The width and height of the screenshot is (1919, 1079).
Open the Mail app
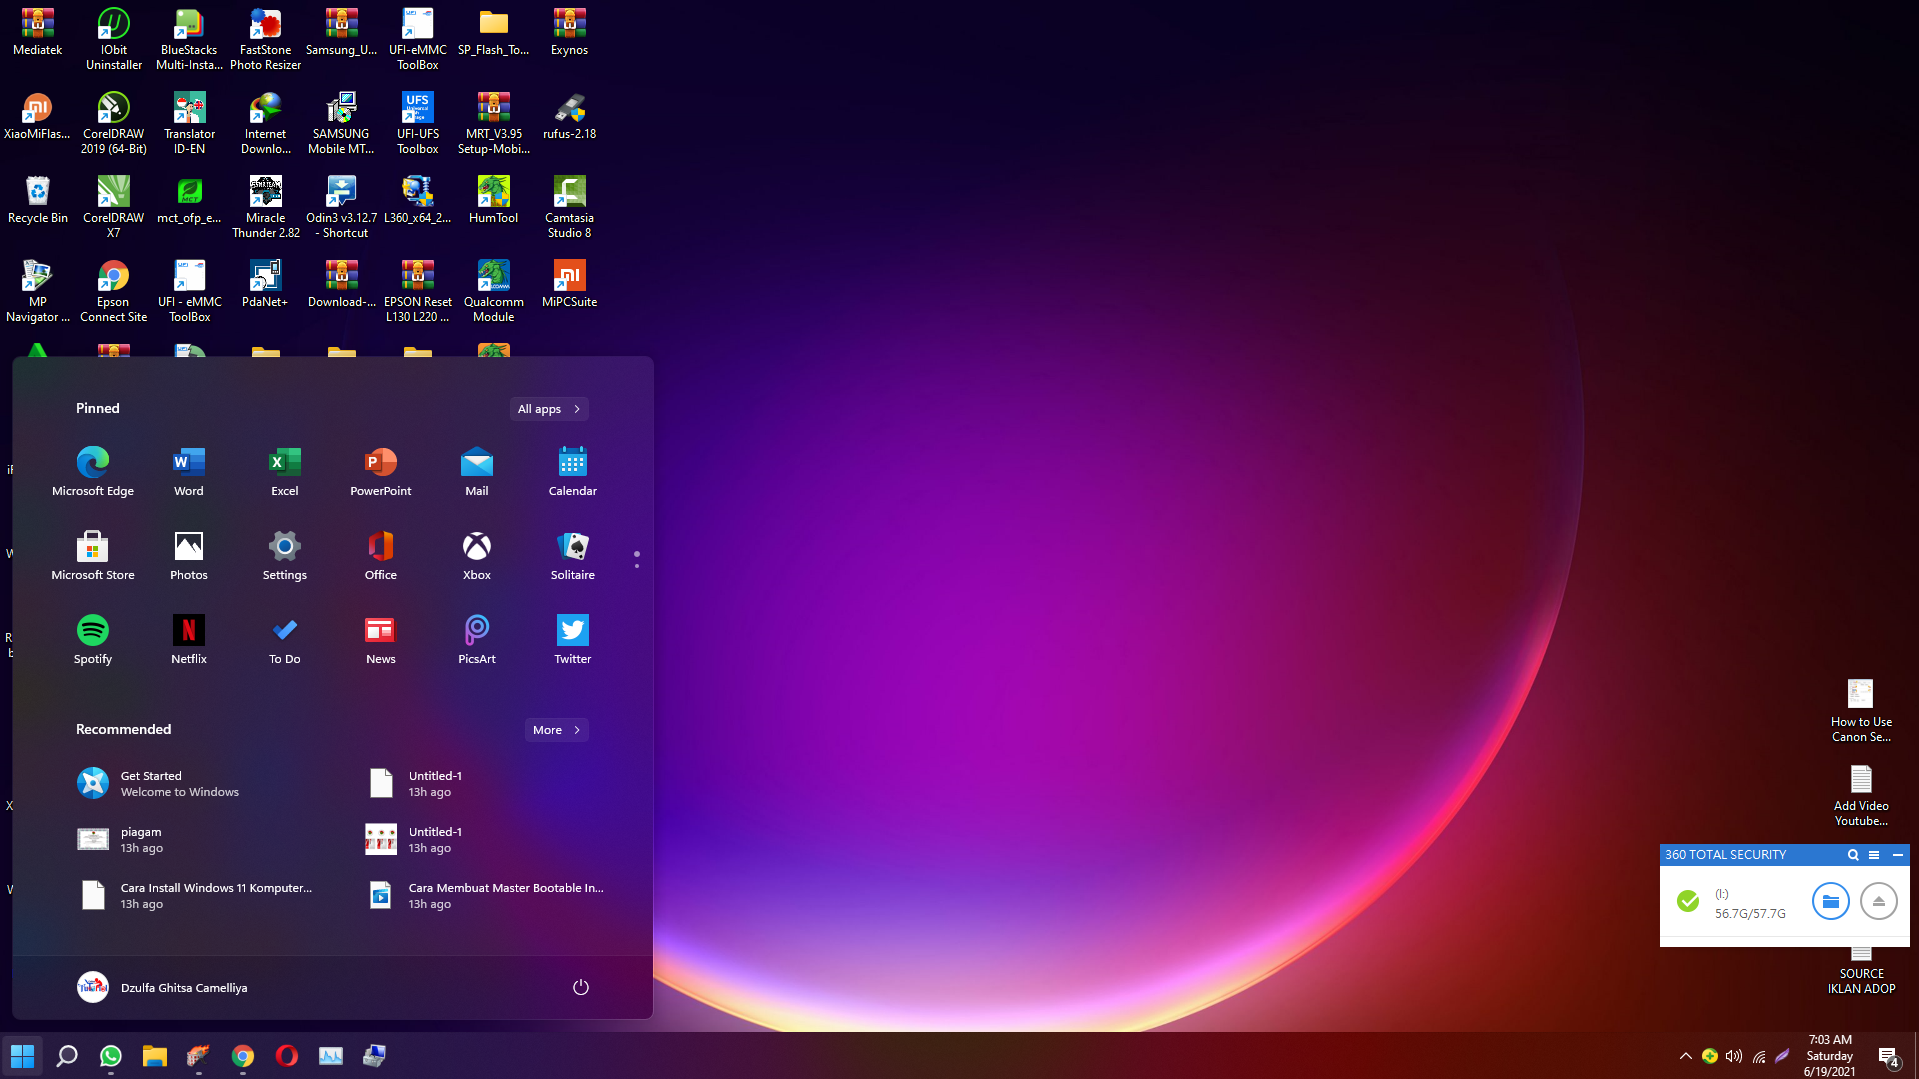coord(477,471)
